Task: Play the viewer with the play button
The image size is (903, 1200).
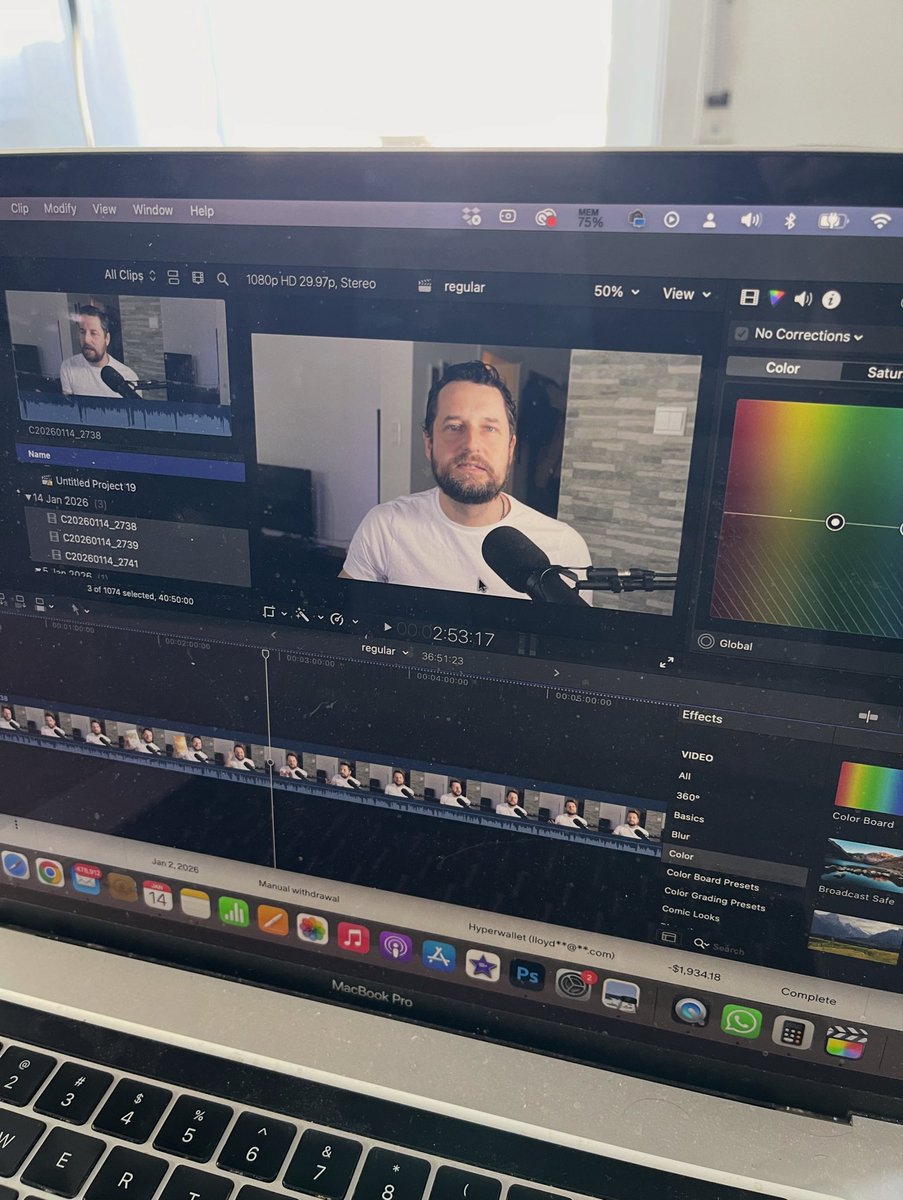Action: click(x=388, y=627)
